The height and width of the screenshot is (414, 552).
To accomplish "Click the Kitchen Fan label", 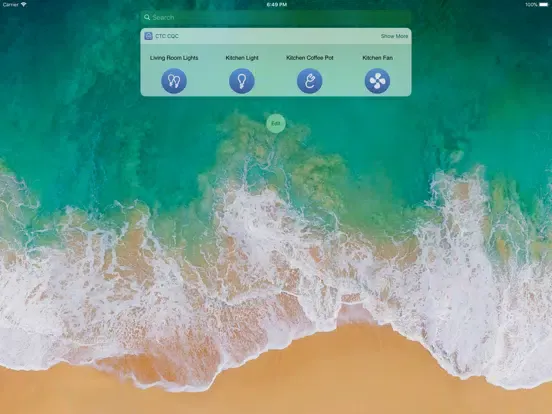I will click(x=377, y=58).
